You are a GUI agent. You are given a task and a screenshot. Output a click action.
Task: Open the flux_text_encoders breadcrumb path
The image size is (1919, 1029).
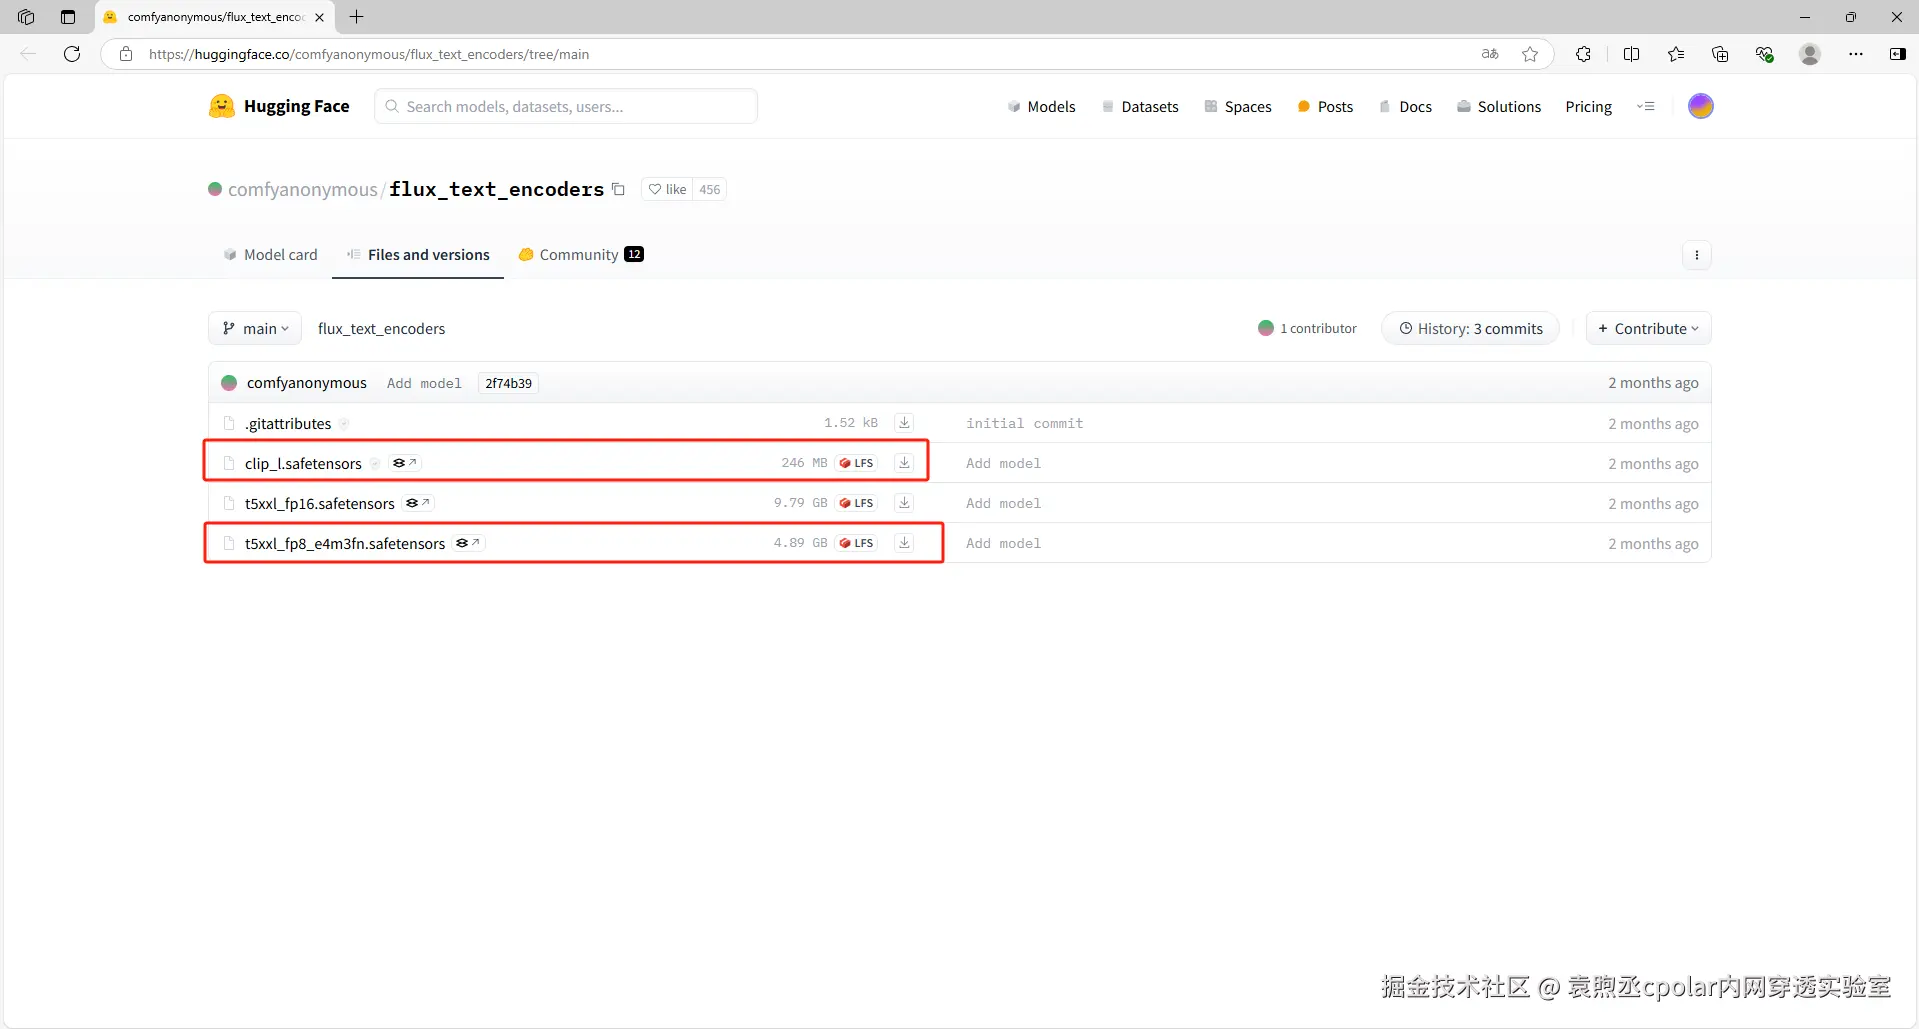coord(381,329)
